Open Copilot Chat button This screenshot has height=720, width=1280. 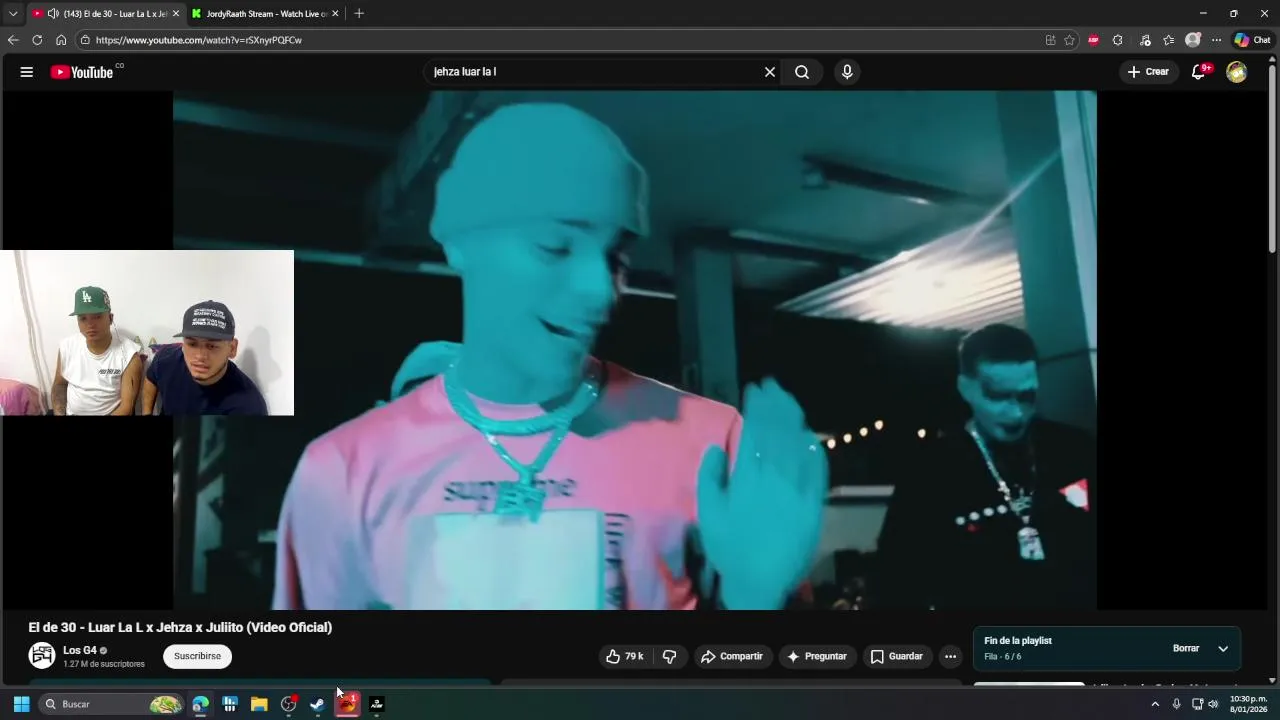[1252, 40]
